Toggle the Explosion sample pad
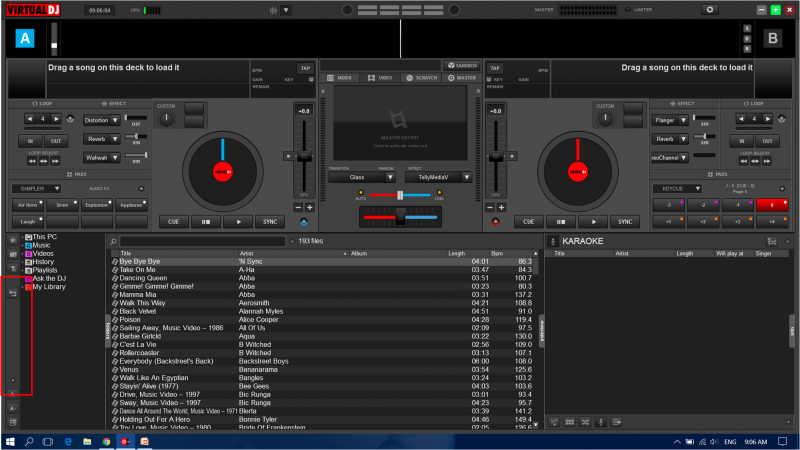 (x=96, y=205)
